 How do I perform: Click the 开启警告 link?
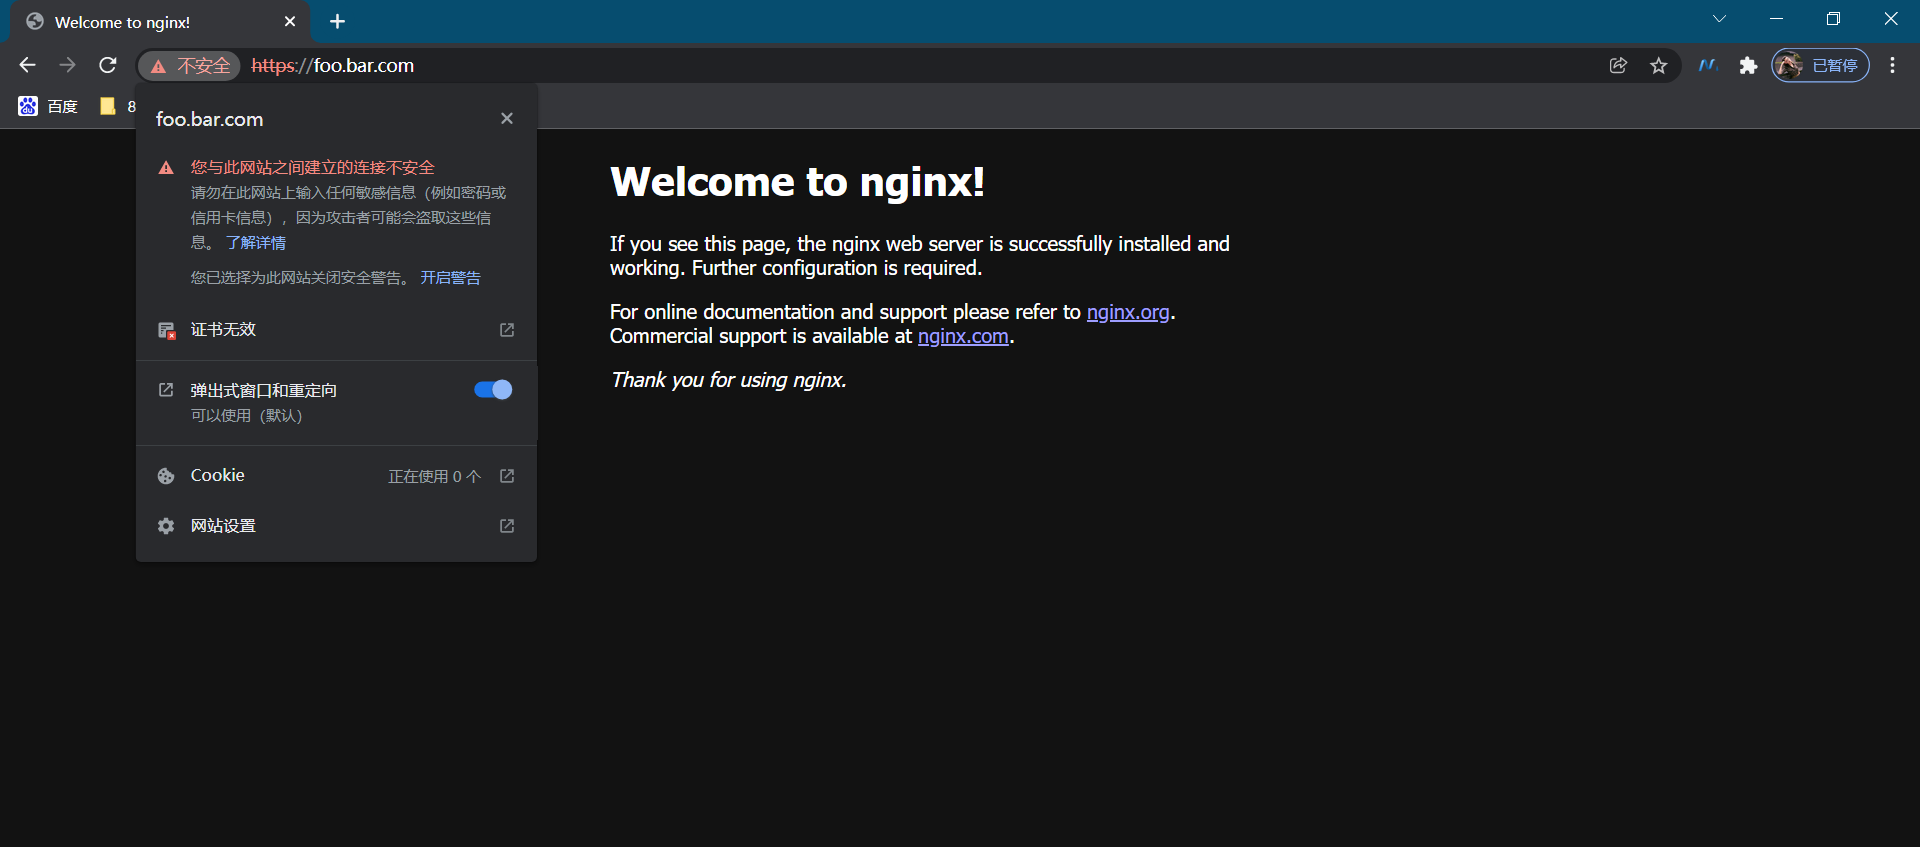pos(450,278)
